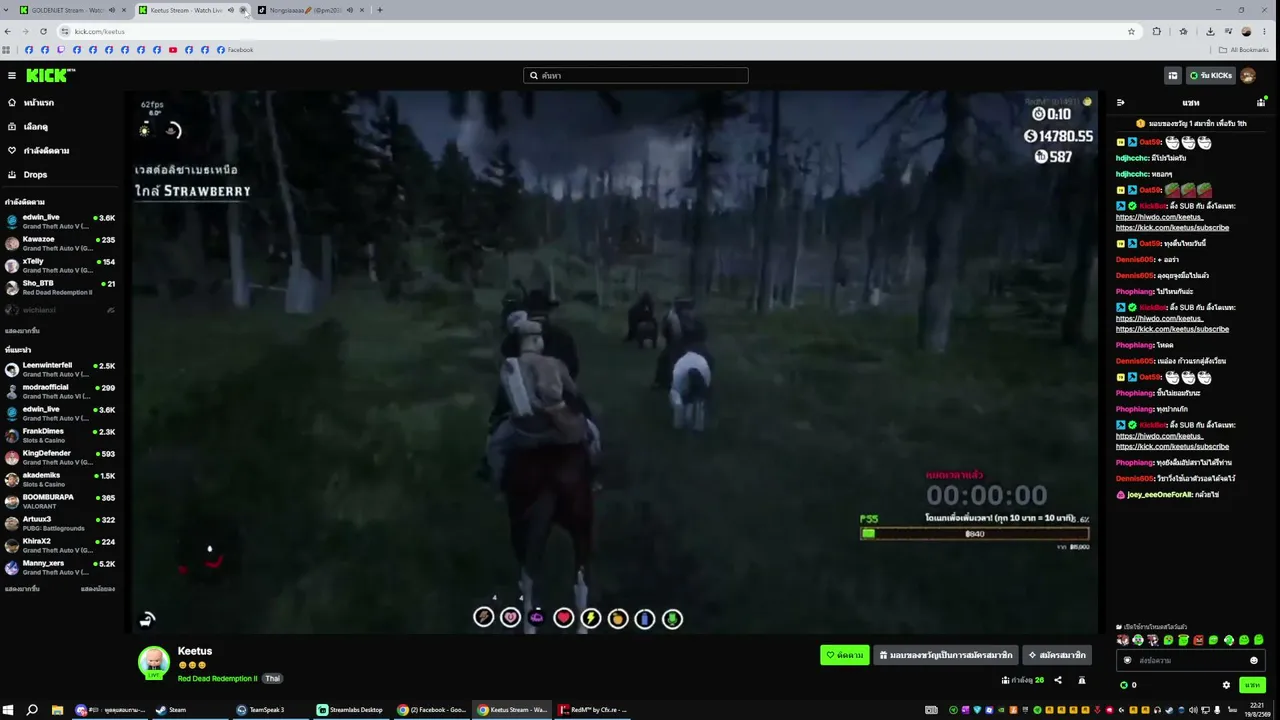This screenshot has width=1280, height=720.
Task: Share the Keetus stream
Action: click(x=1058, y=681)
